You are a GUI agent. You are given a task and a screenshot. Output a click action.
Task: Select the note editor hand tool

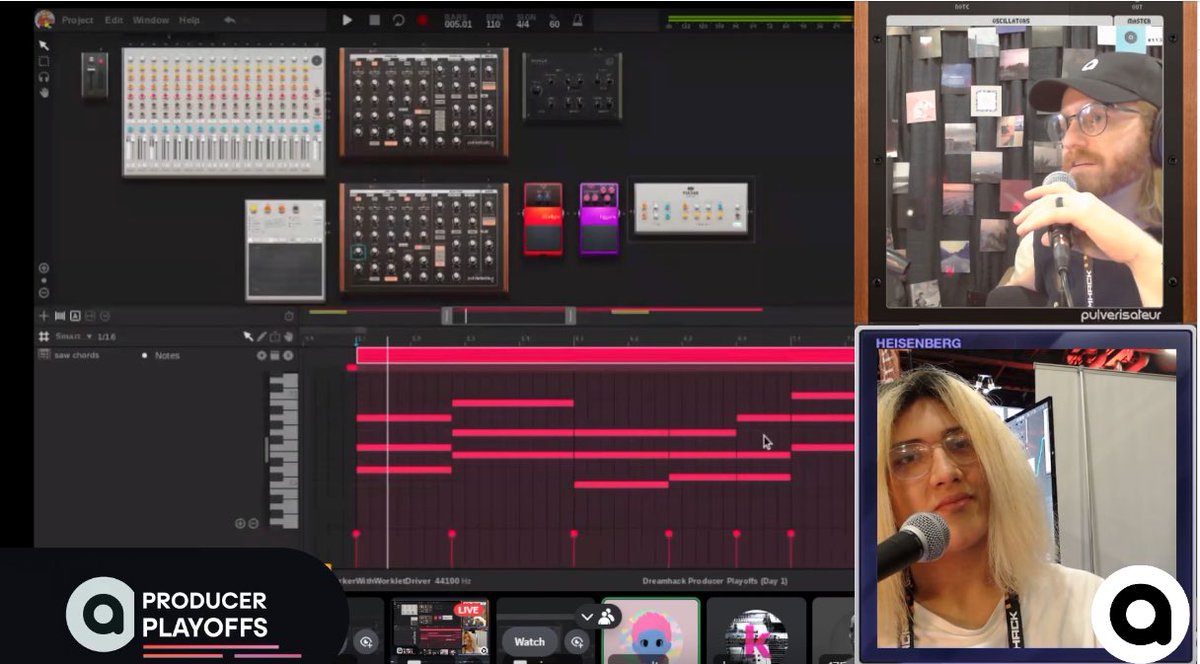coord(288,337)
